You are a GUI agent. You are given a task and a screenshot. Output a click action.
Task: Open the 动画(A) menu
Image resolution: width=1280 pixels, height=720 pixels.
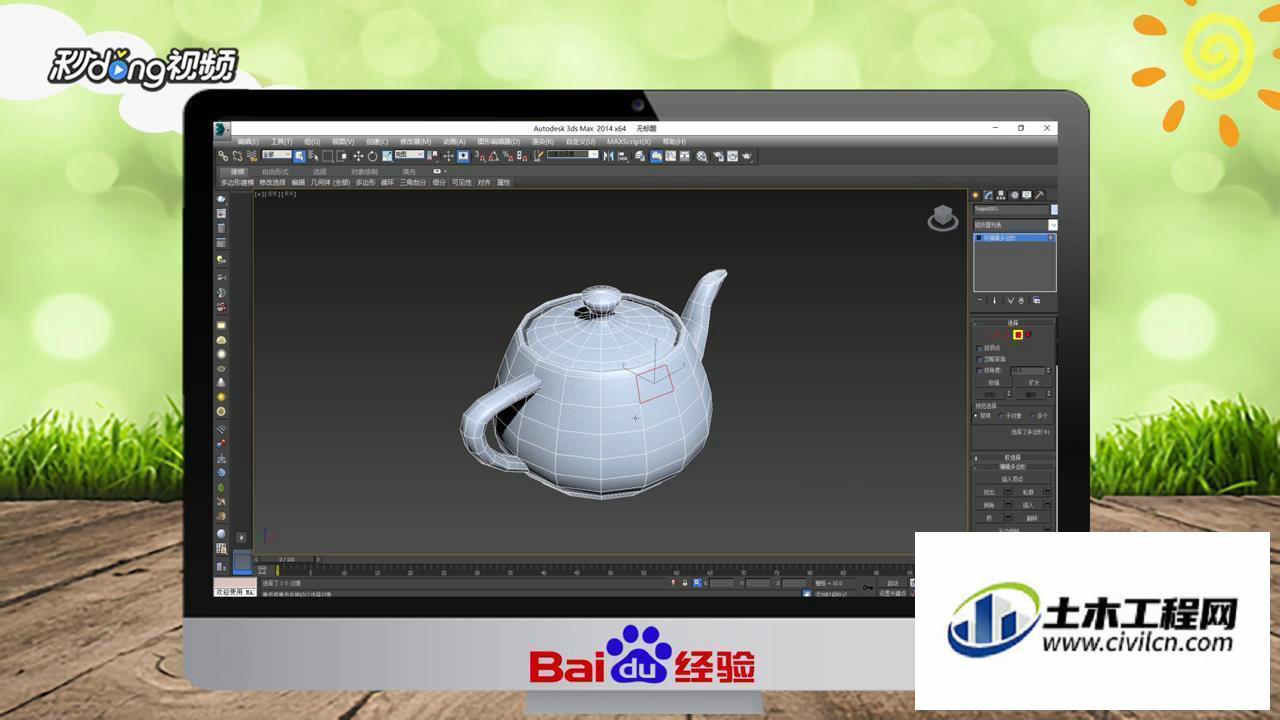tap(454, 141)
